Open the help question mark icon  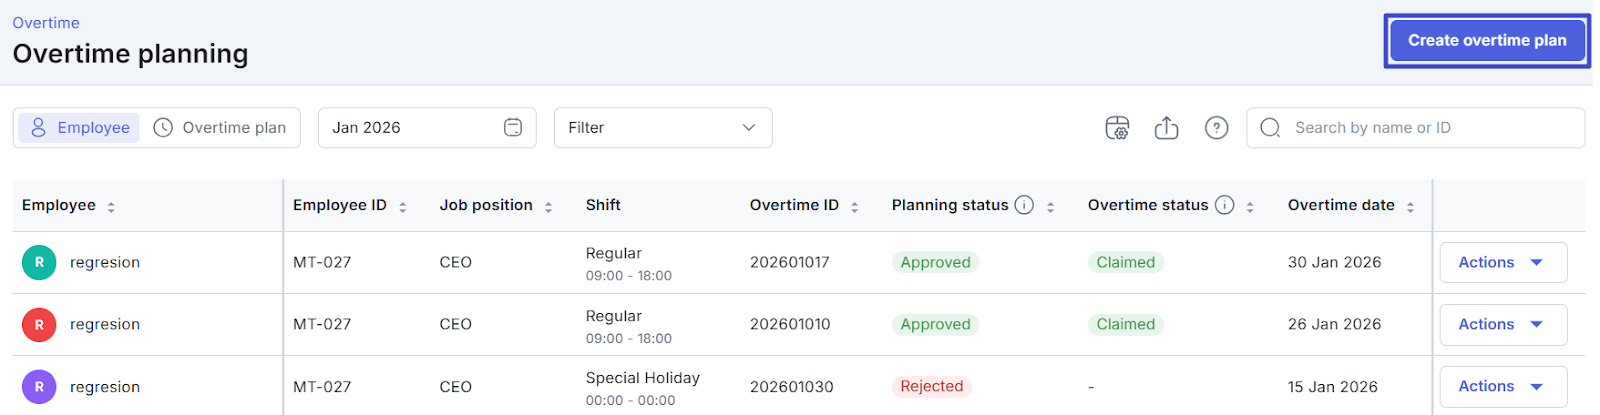pos(1216,128)
